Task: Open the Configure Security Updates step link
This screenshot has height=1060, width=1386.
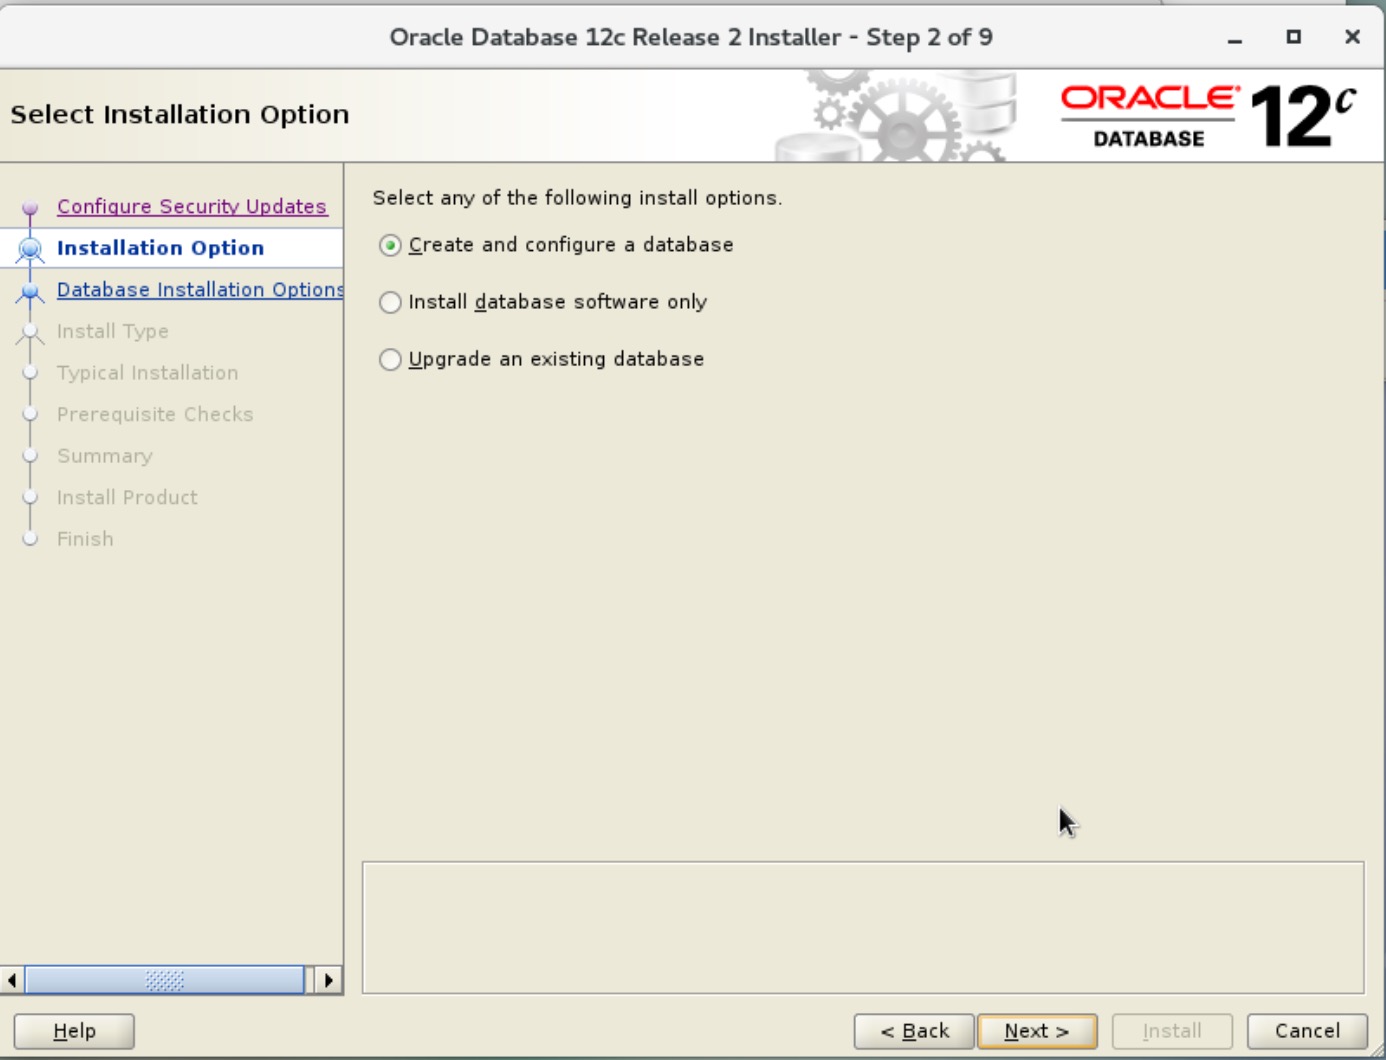Action: coord(191,206)
